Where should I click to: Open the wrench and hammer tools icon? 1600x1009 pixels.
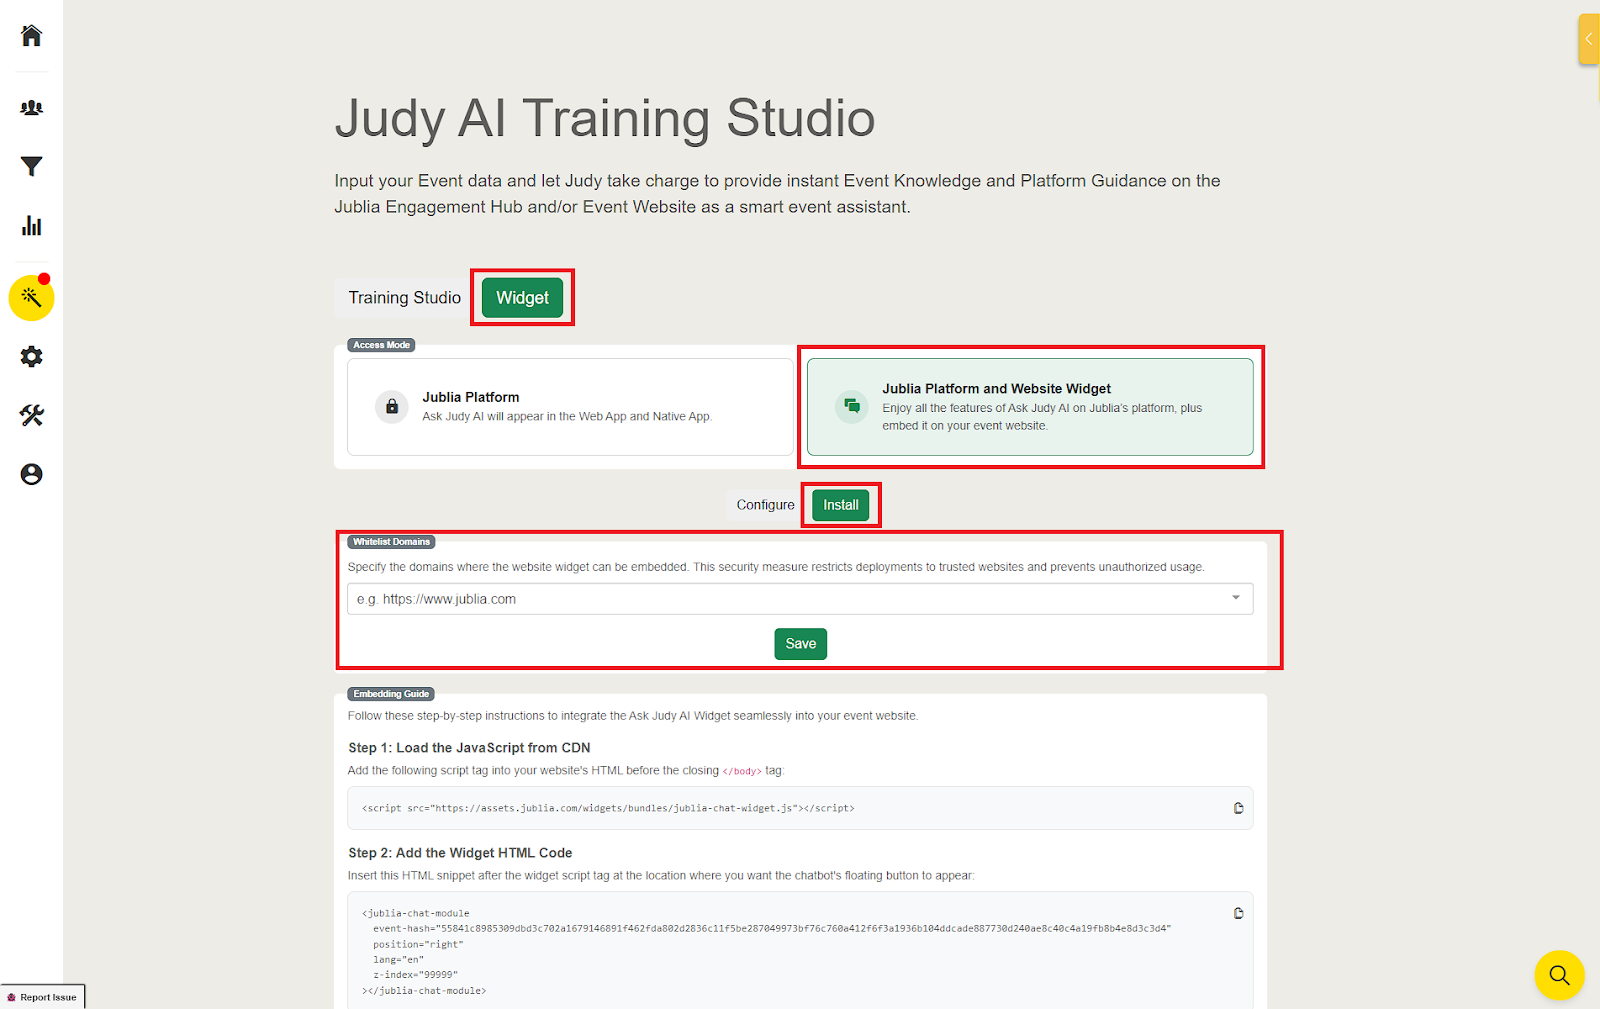[32, 415]
